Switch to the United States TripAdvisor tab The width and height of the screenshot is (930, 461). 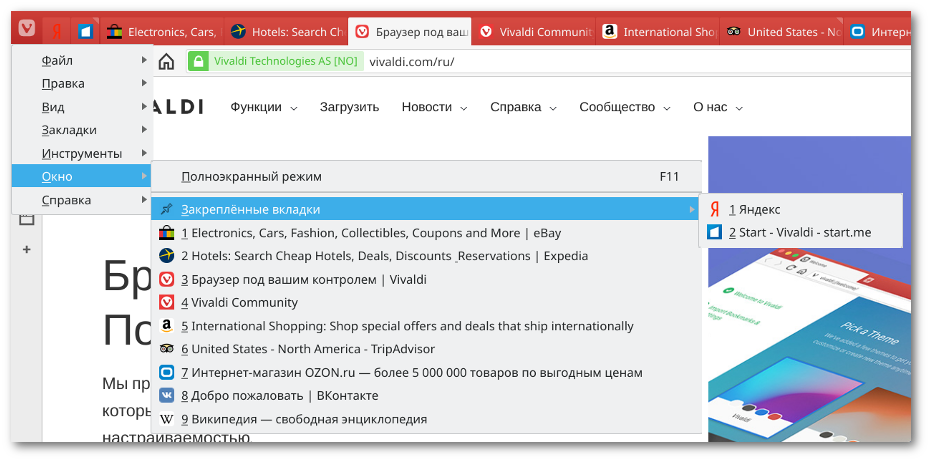coord(781,32)
